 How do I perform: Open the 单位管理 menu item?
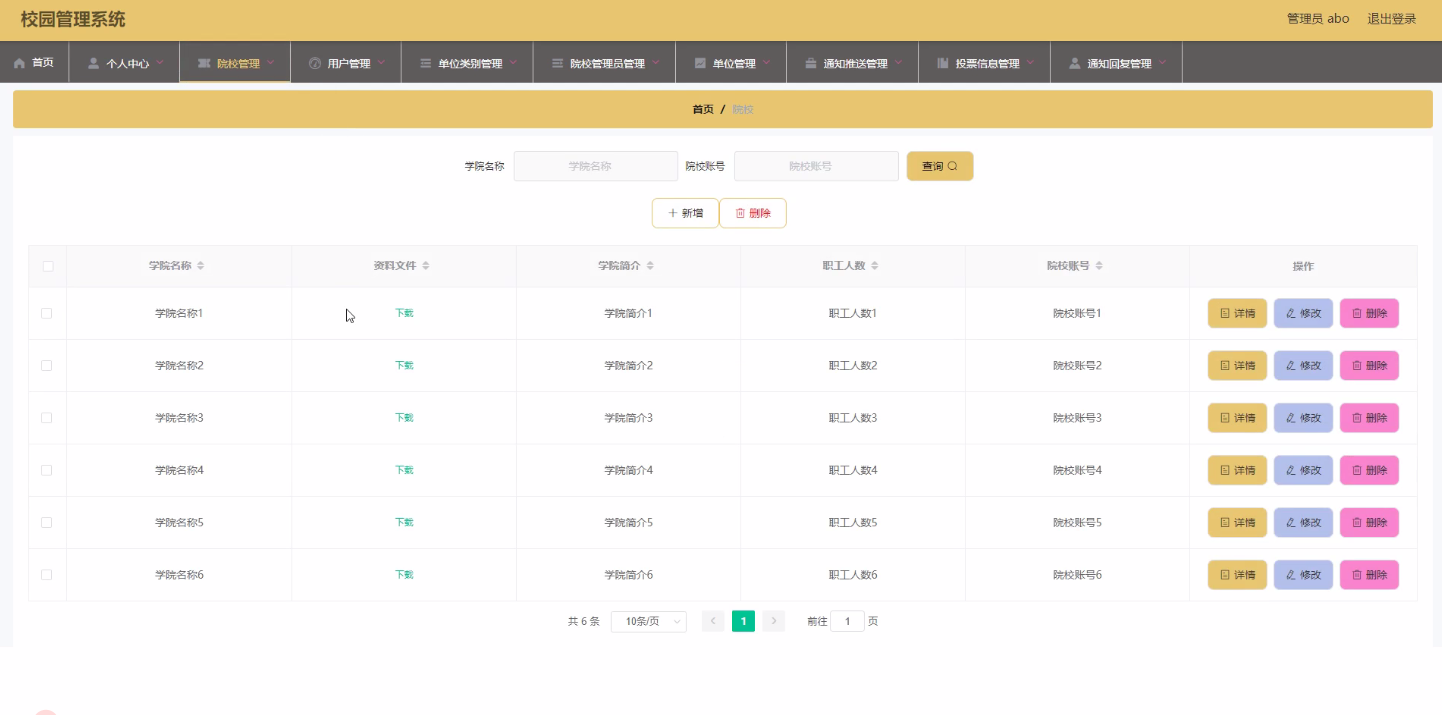tap(731, 63)
